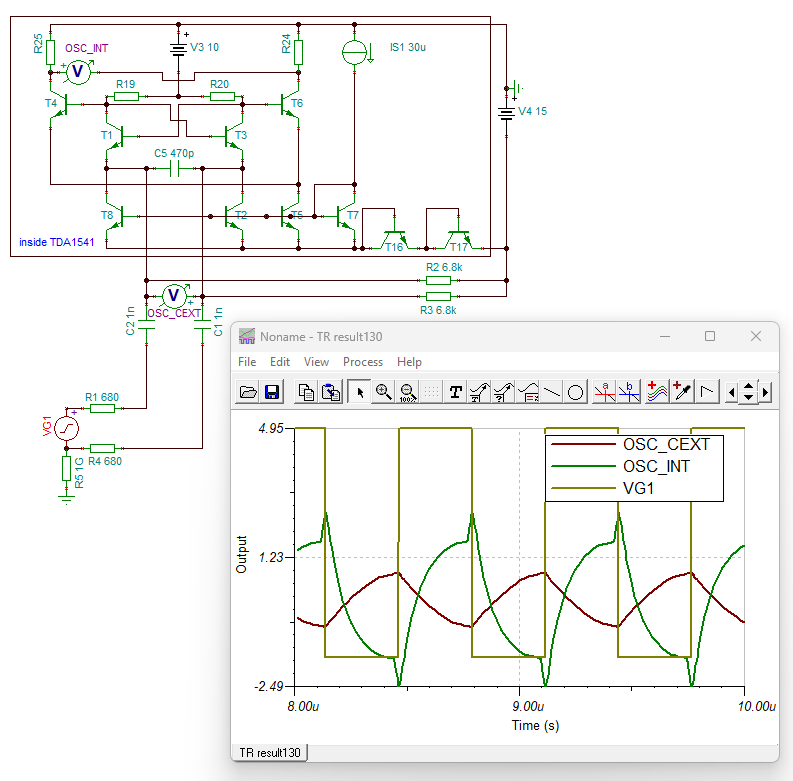Activate cursor a in the toolbar

(604, 392)
